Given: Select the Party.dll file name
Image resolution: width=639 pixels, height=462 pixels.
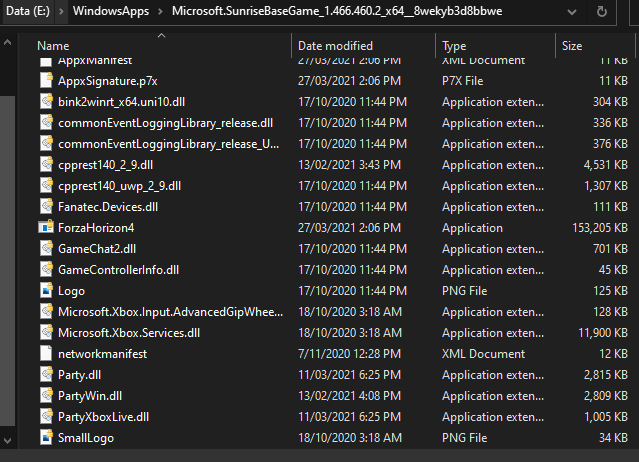Looking at the screenshot, I should pos(79,375).
